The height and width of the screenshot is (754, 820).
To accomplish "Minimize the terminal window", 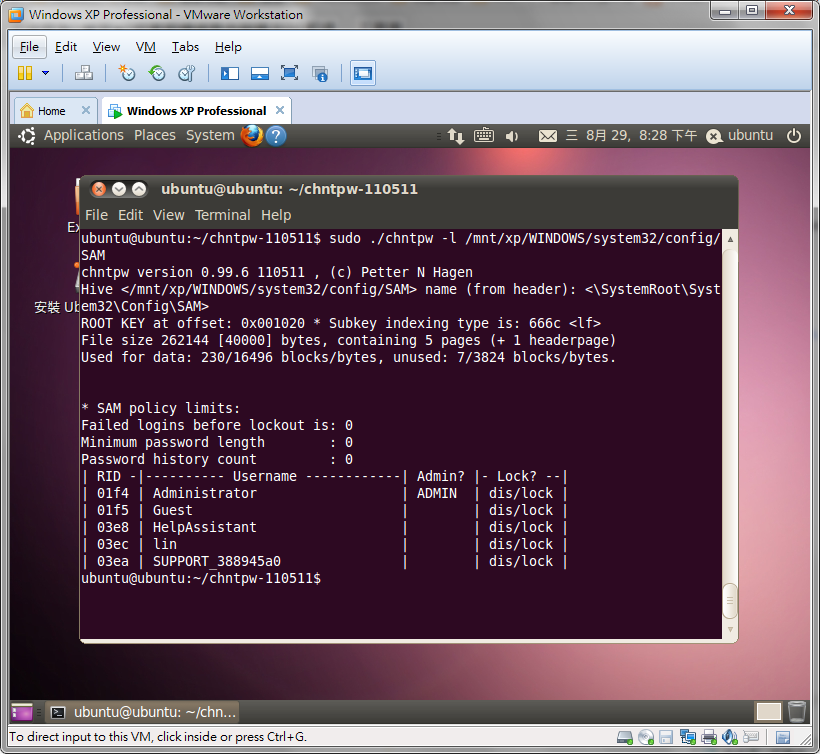I will click(119, 189).
